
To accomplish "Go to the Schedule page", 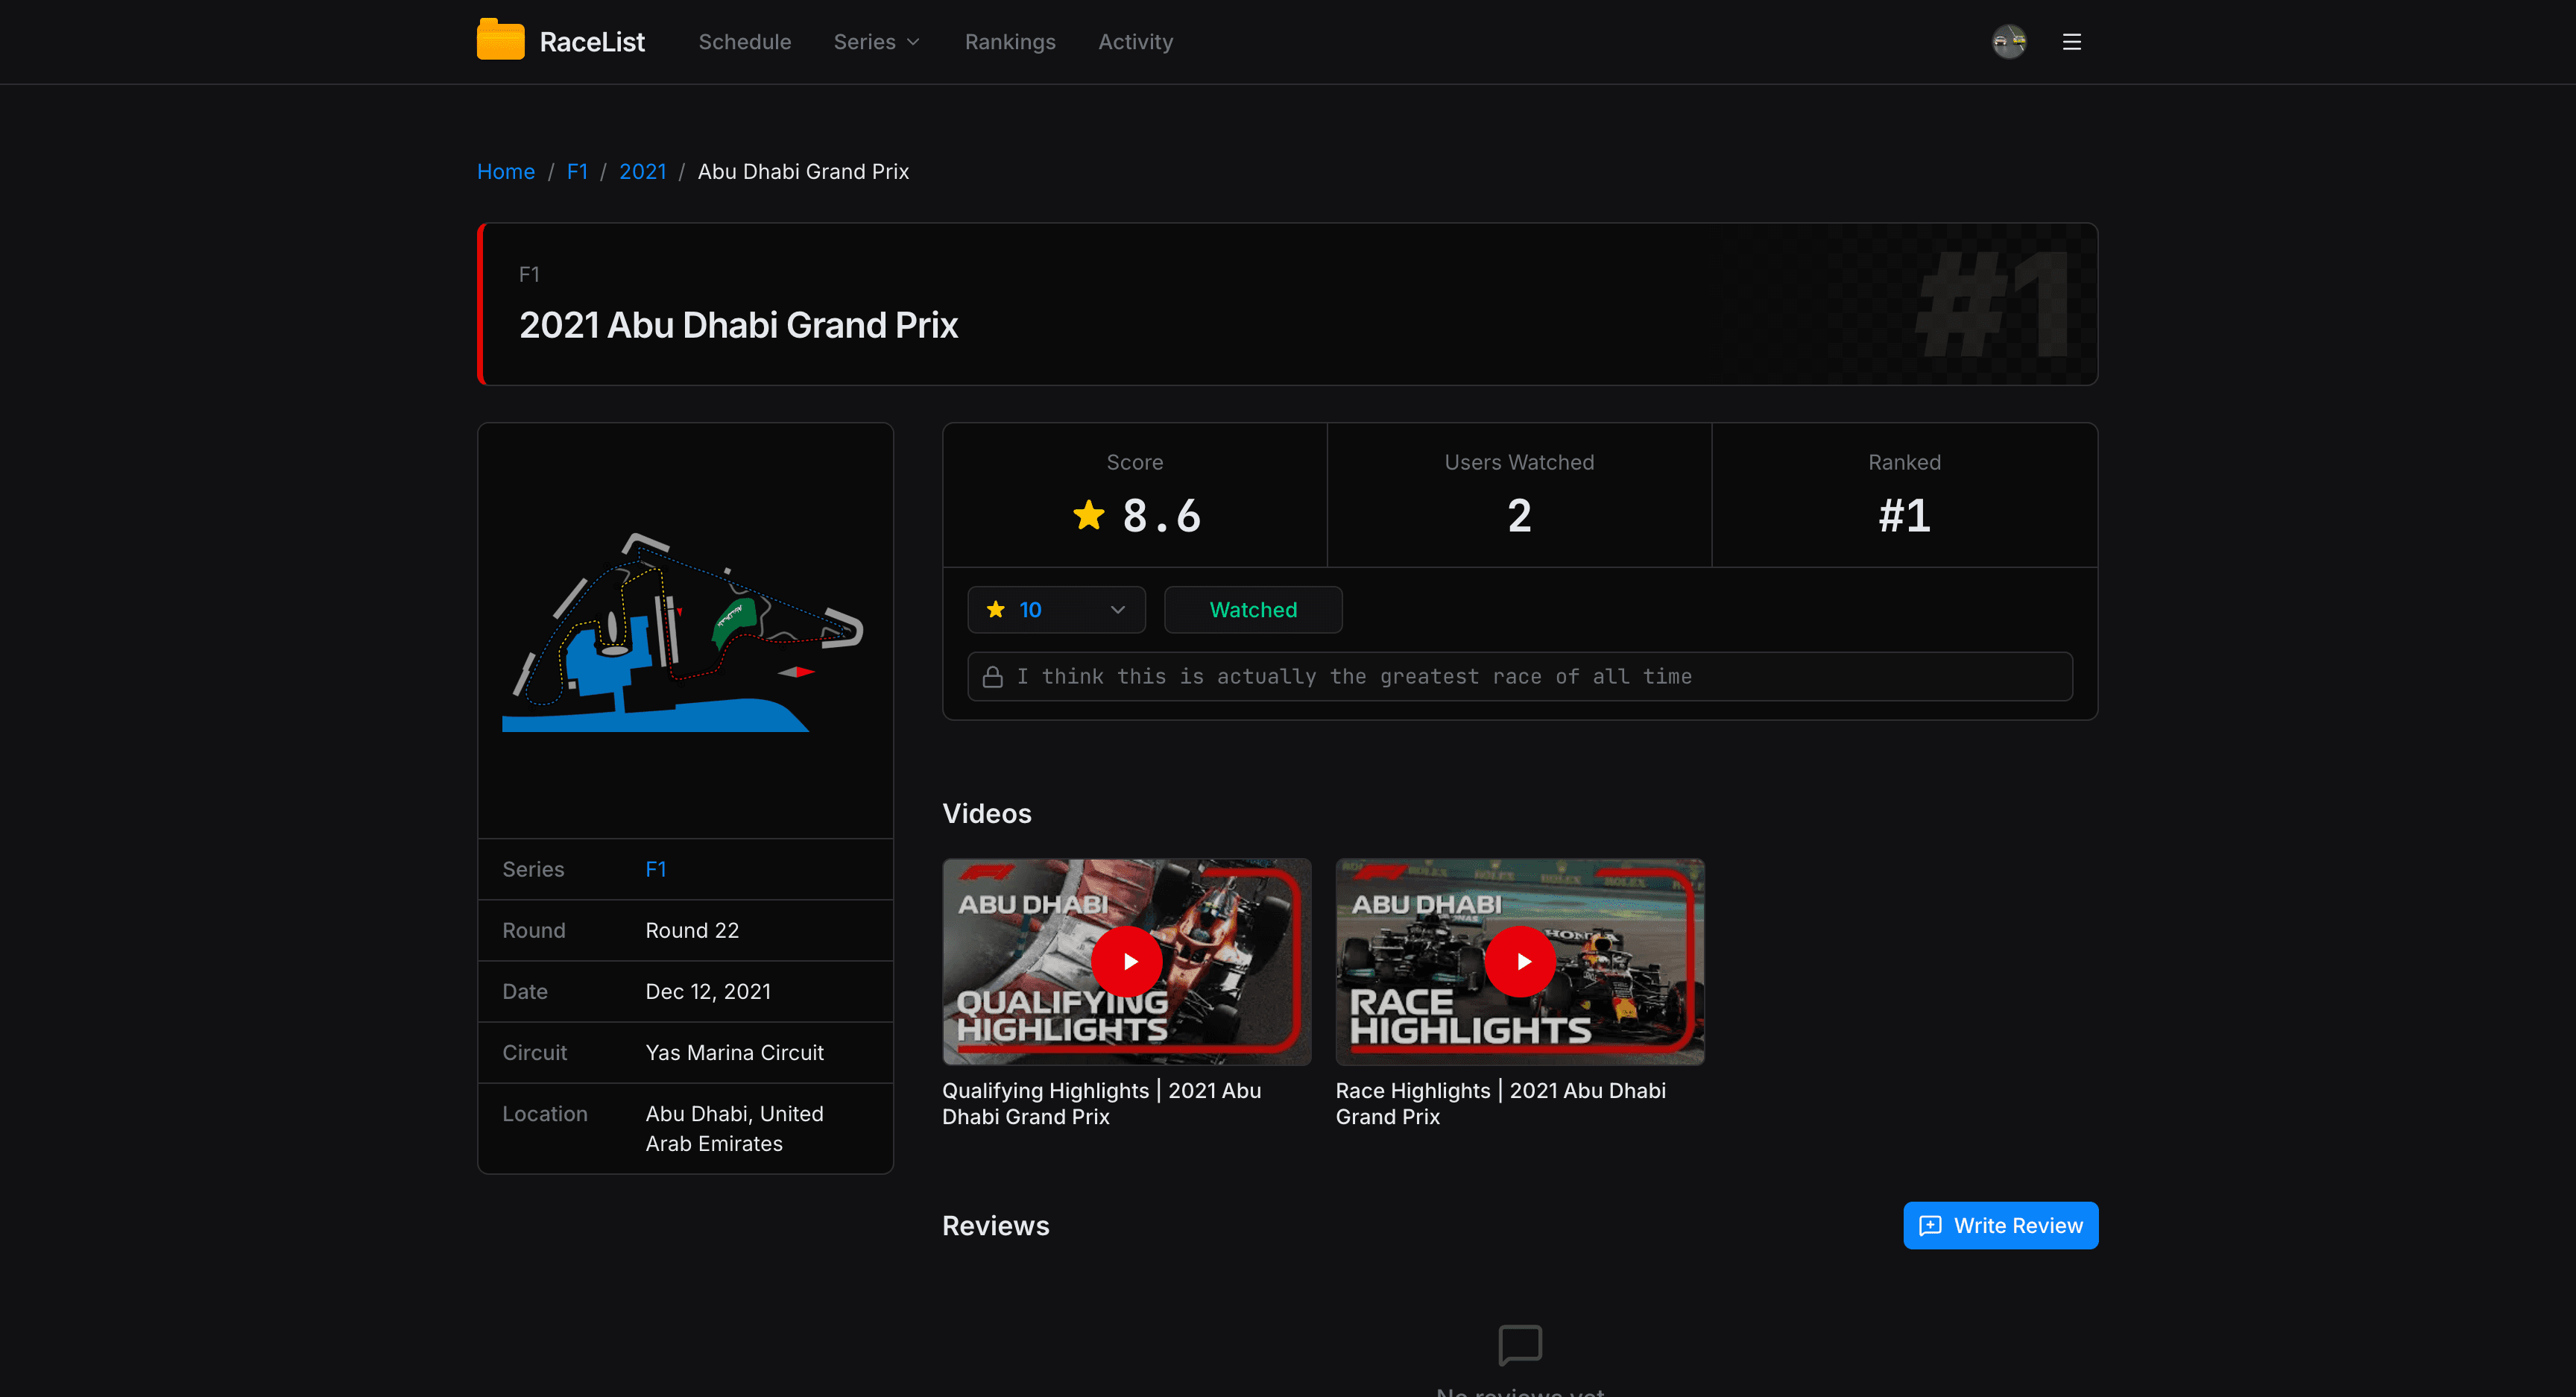I will coord(744,41).
